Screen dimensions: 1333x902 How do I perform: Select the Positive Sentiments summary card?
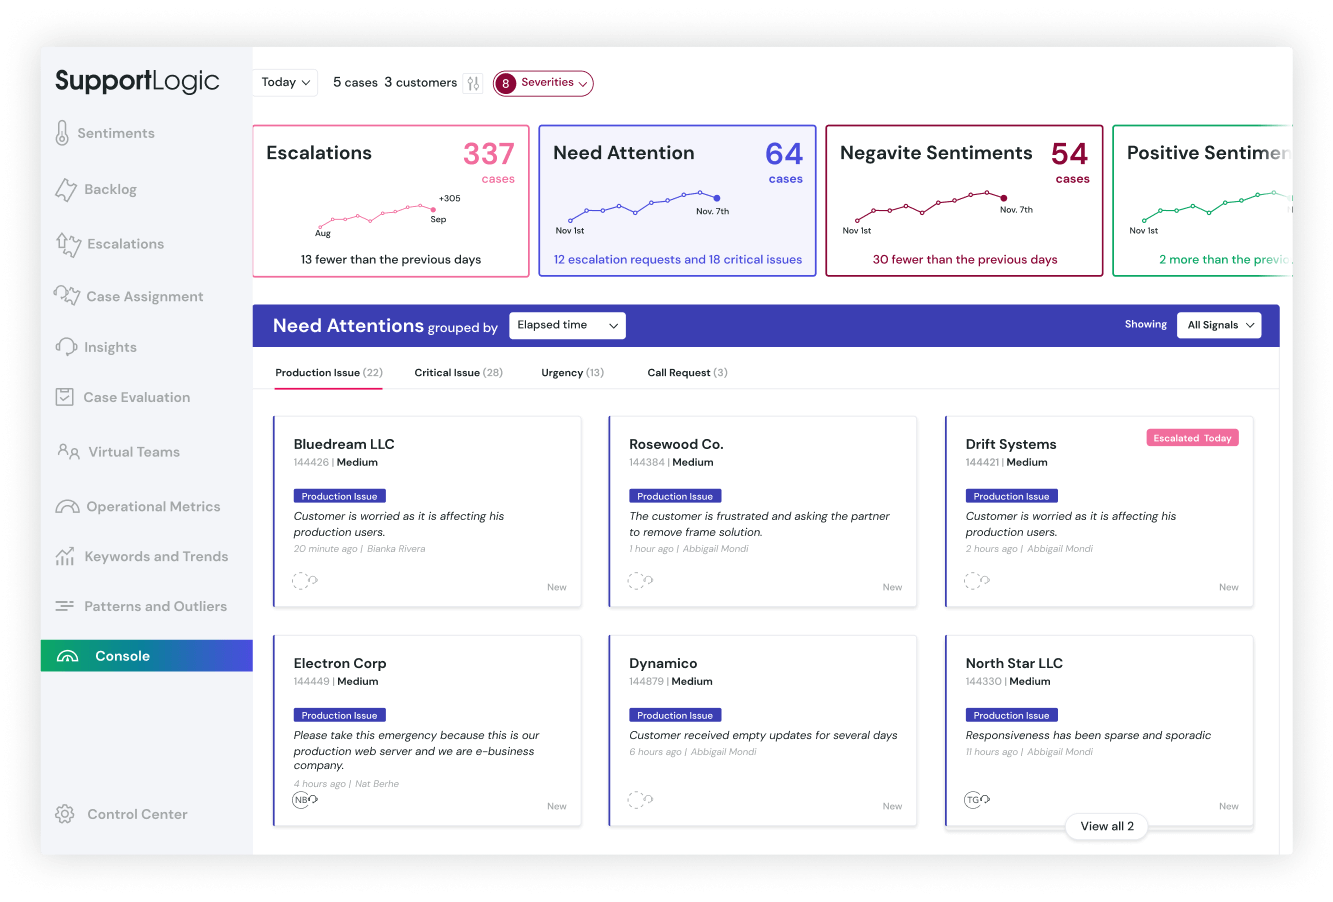tap(1203, 201)
